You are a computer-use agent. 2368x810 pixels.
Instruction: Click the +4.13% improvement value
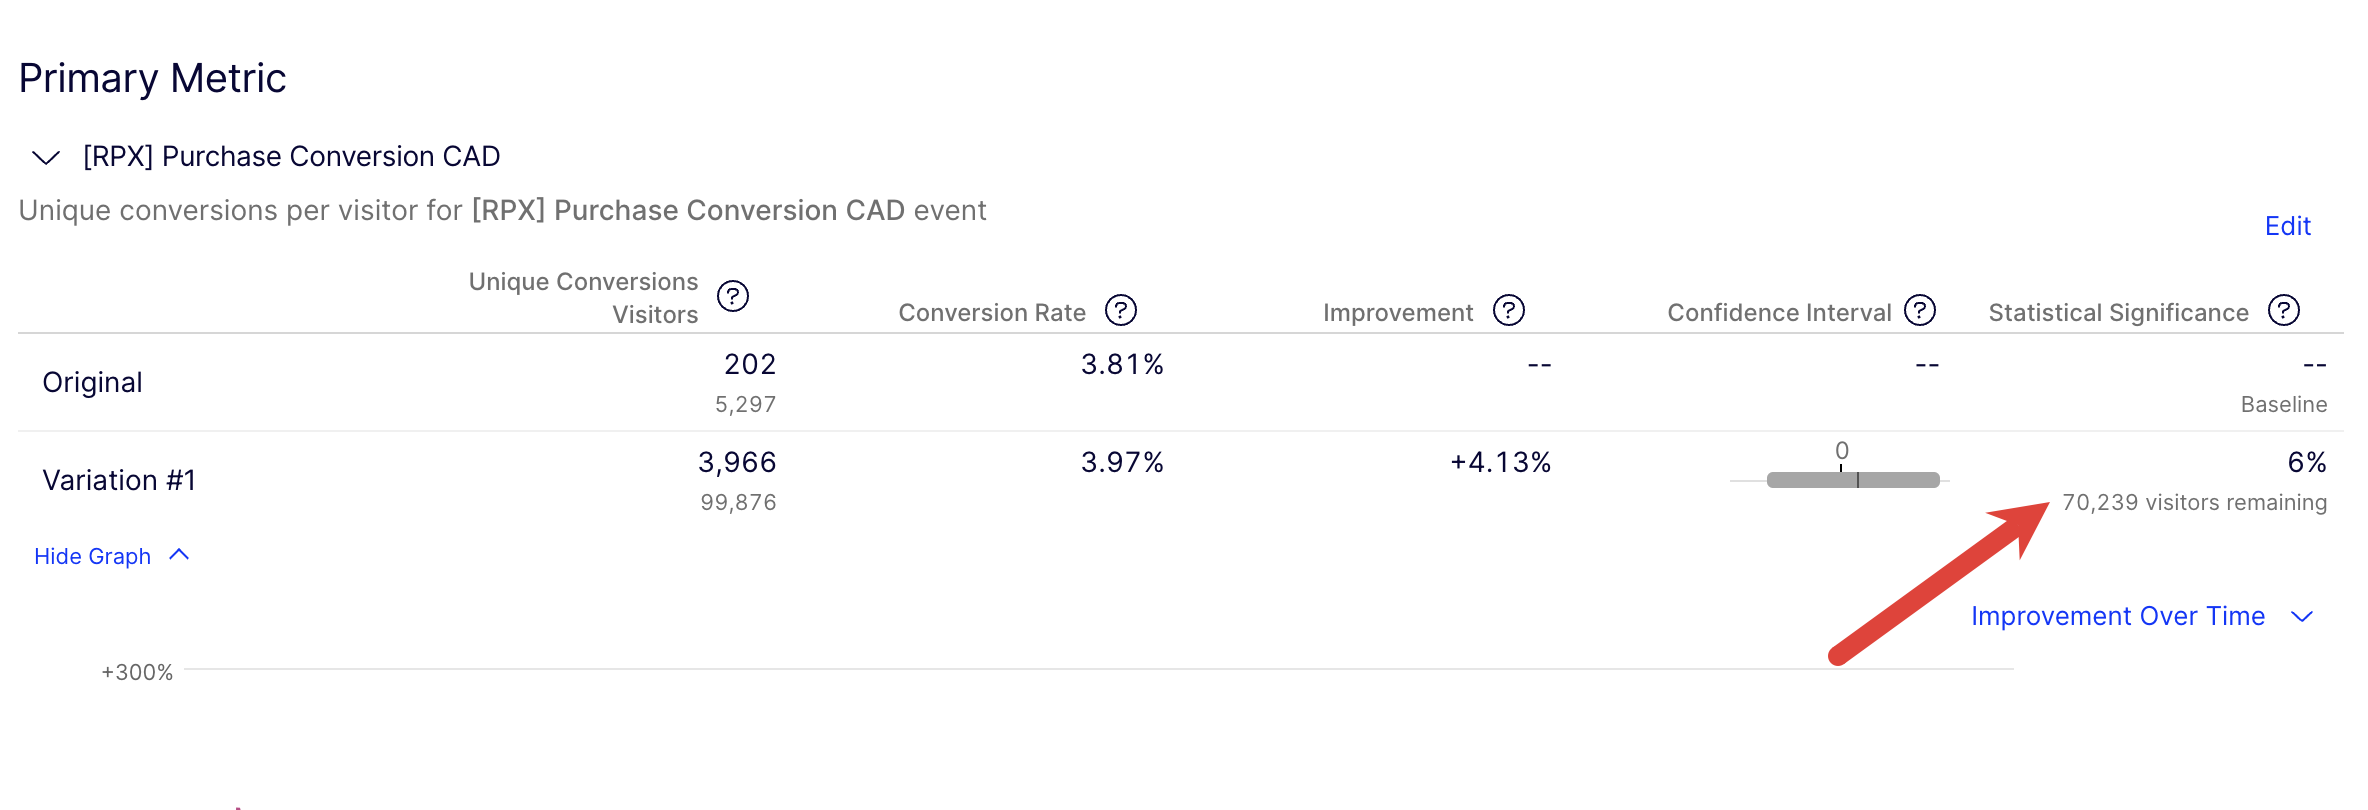pos(1500,462)
